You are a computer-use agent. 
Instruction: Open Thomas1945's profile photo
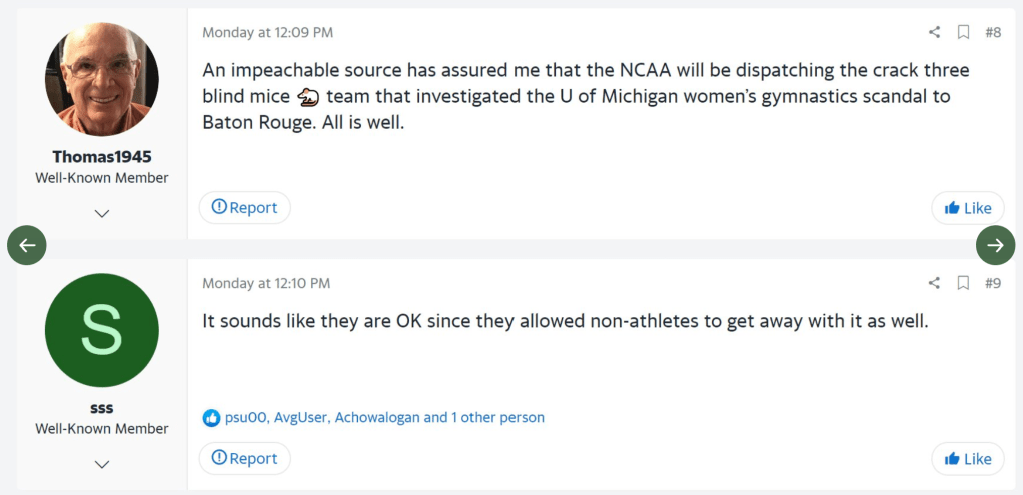(102, 79)
